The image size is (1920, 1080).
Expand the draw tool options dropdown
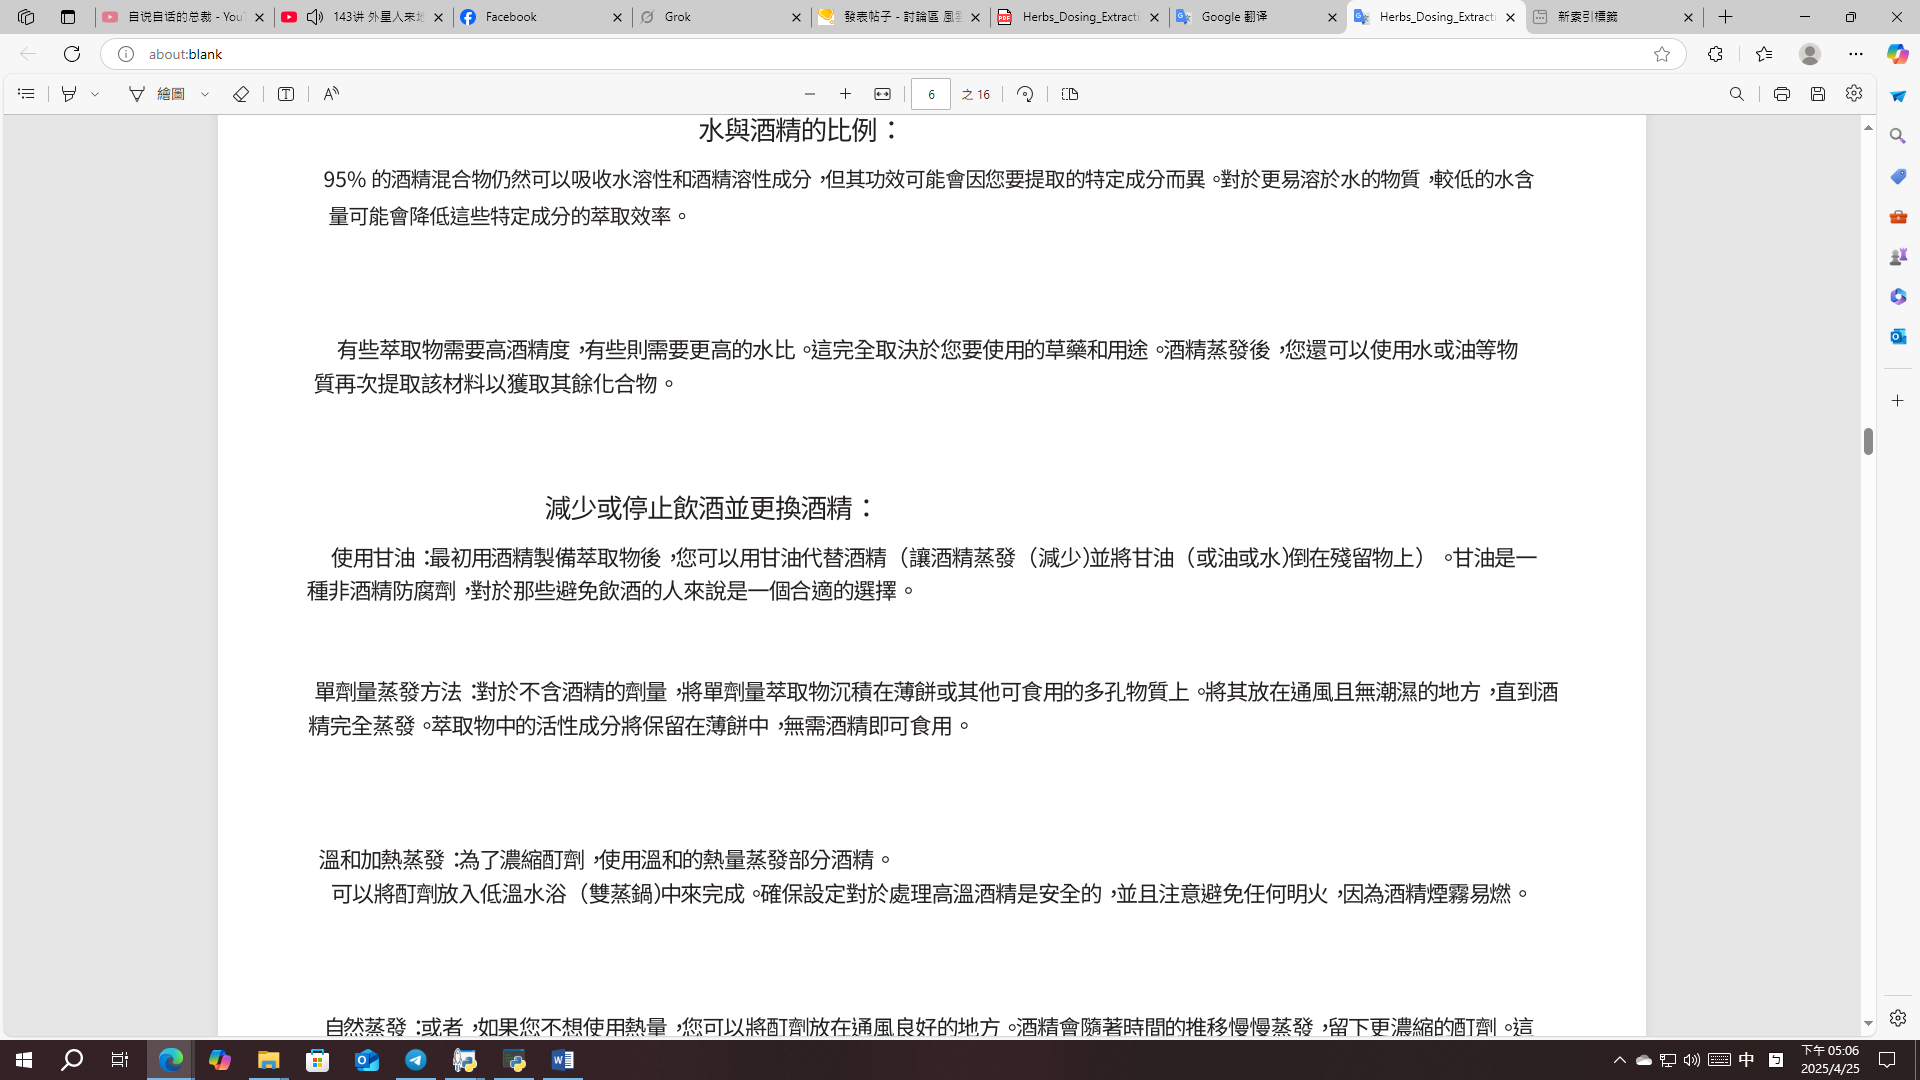point(205,94)
